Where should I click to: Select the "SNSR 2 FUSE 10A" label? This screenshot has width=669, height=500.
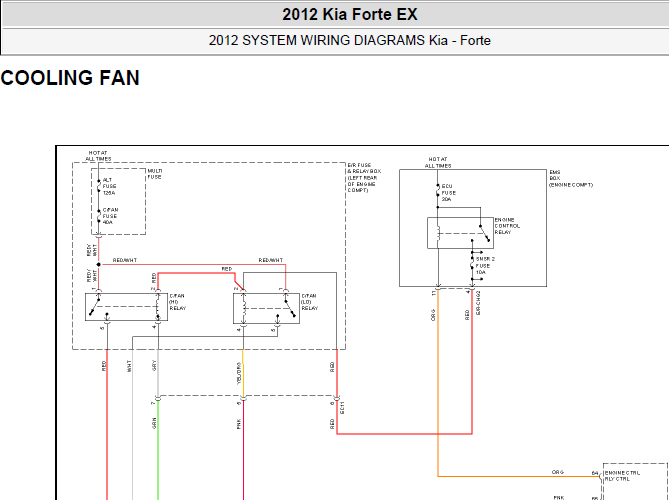pos(485,265)
